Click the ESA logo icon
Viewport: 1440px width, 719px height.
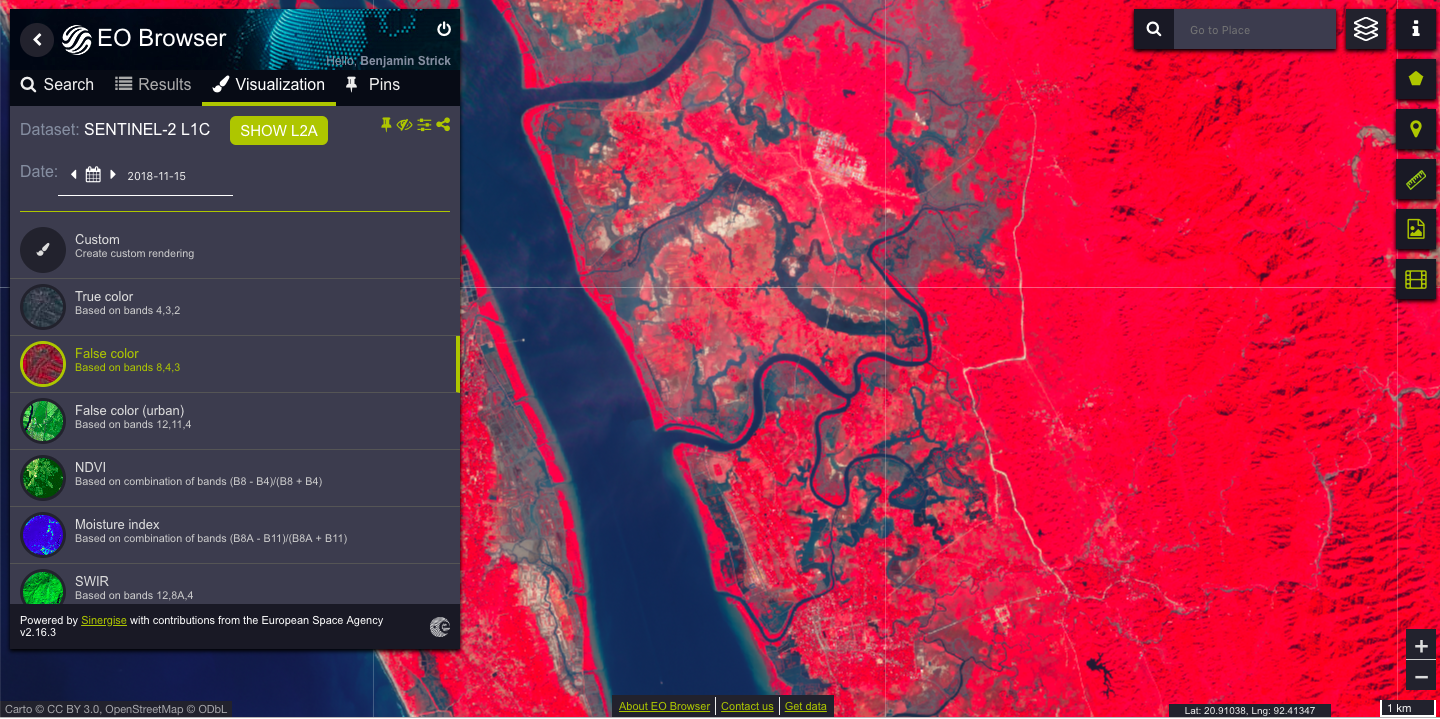coord(440,627)
